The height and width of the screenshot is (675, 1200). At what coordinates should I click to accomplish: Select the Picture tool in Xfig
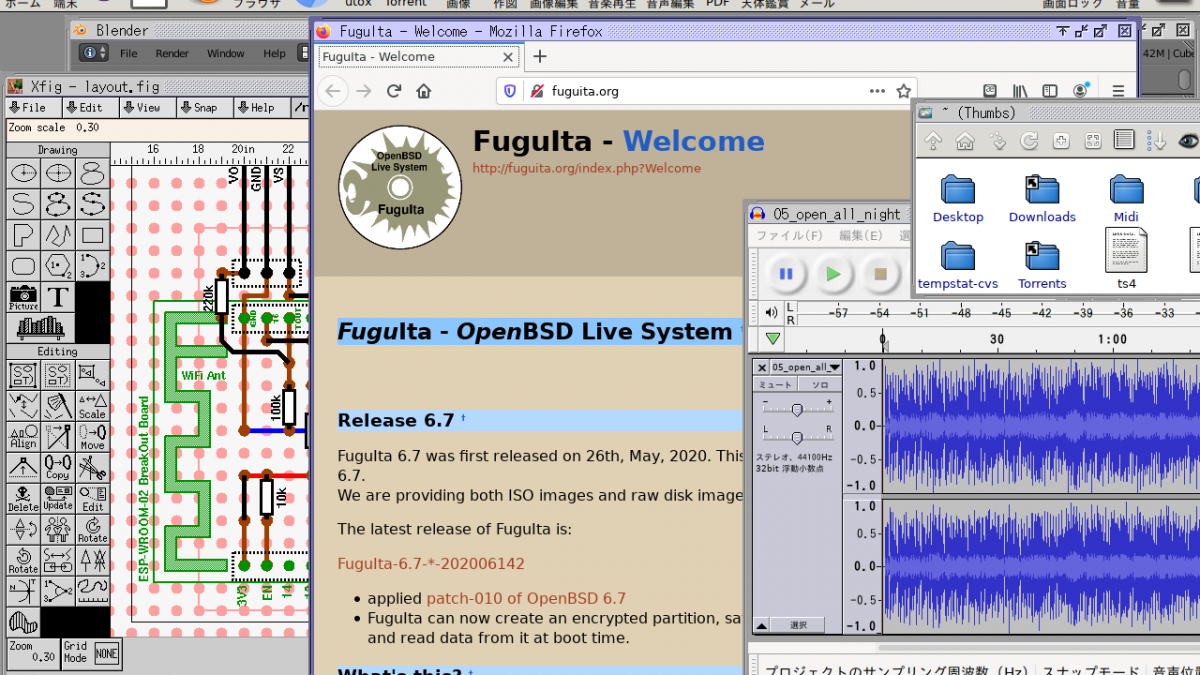24,296
